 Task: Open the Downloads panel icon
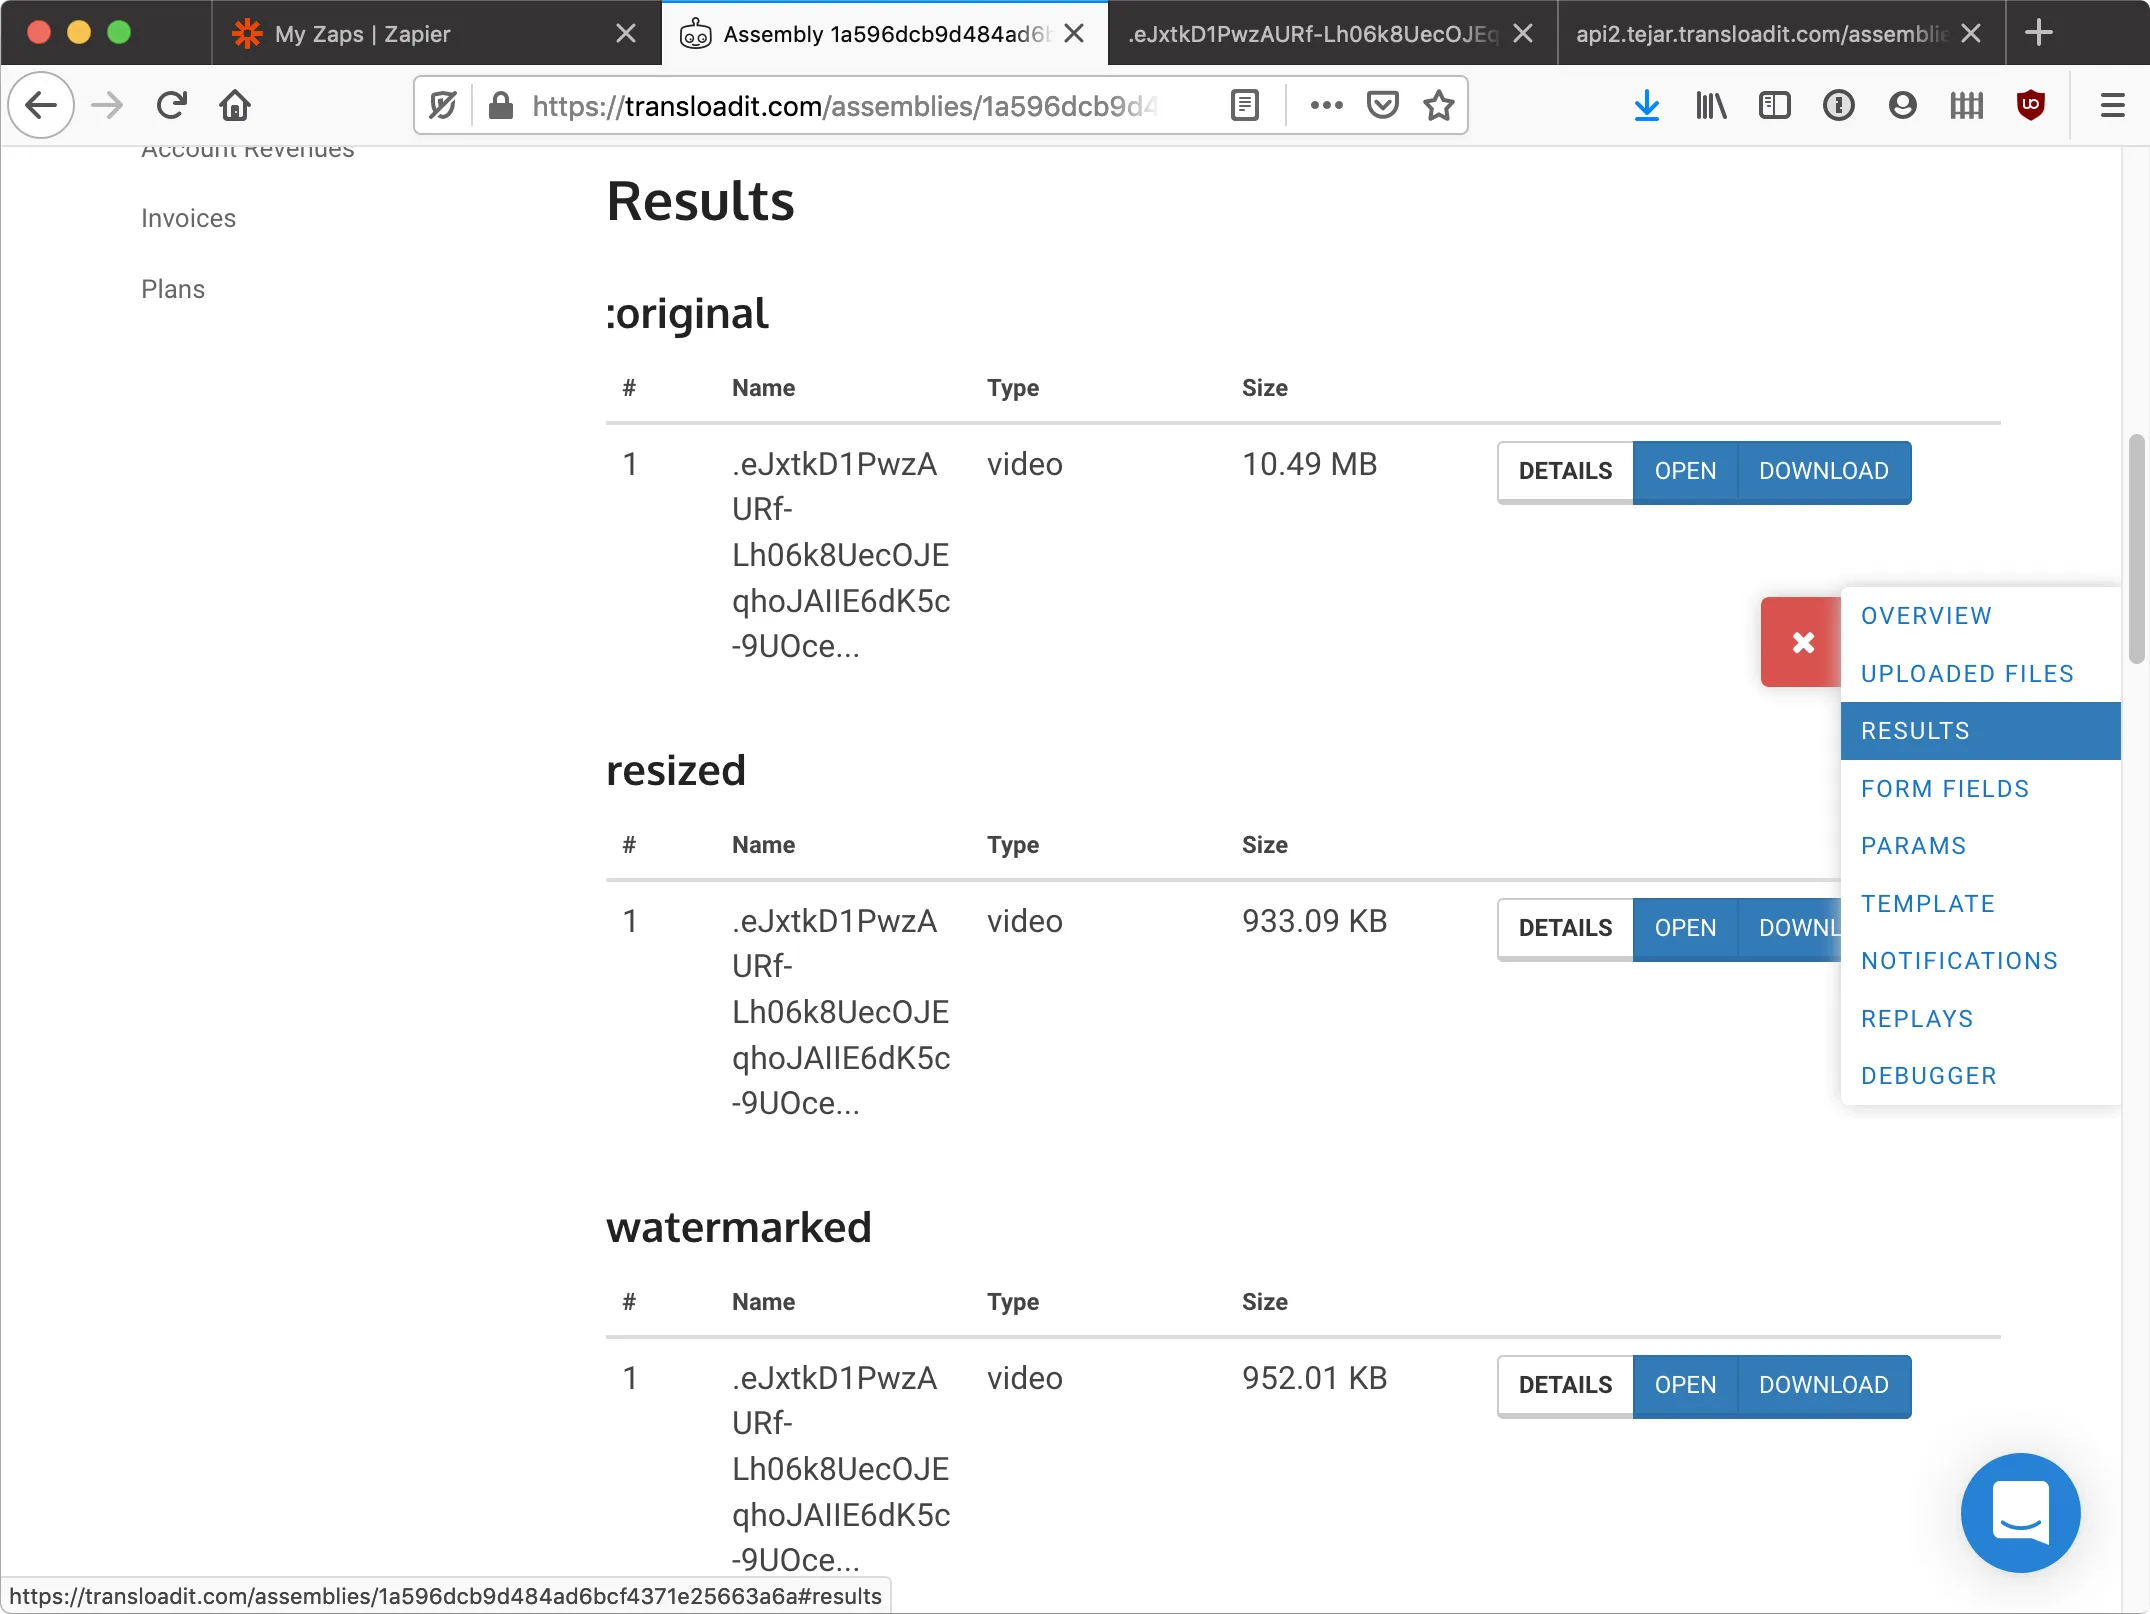(1646, 105)
